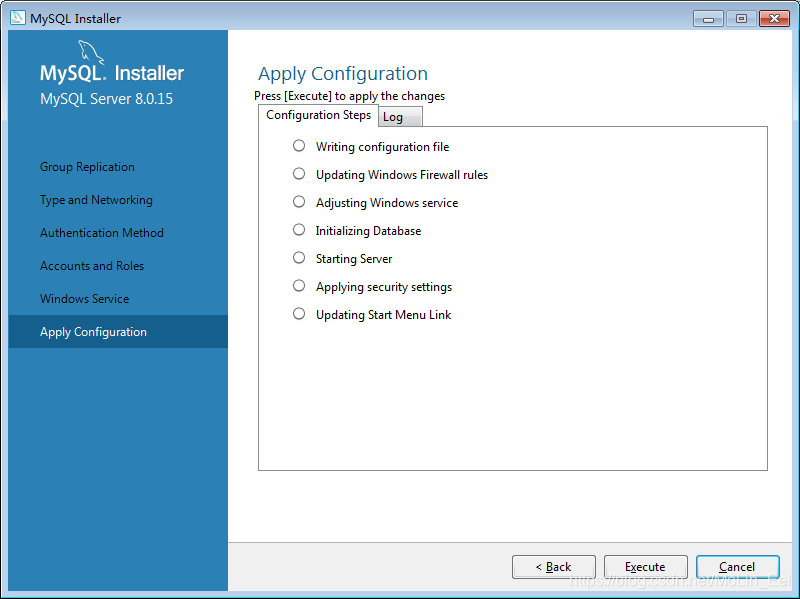Screen dimensions: 800x599
Task: Click the Back button
Action: coord(554,567)
